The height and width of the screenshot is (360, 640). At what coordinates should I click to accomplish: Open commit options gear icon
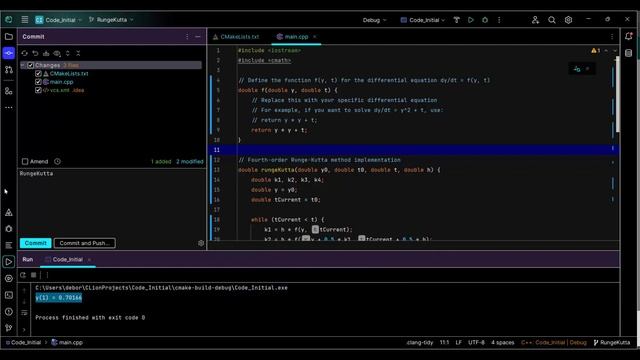pyautogui.click(x=201, y=243)
